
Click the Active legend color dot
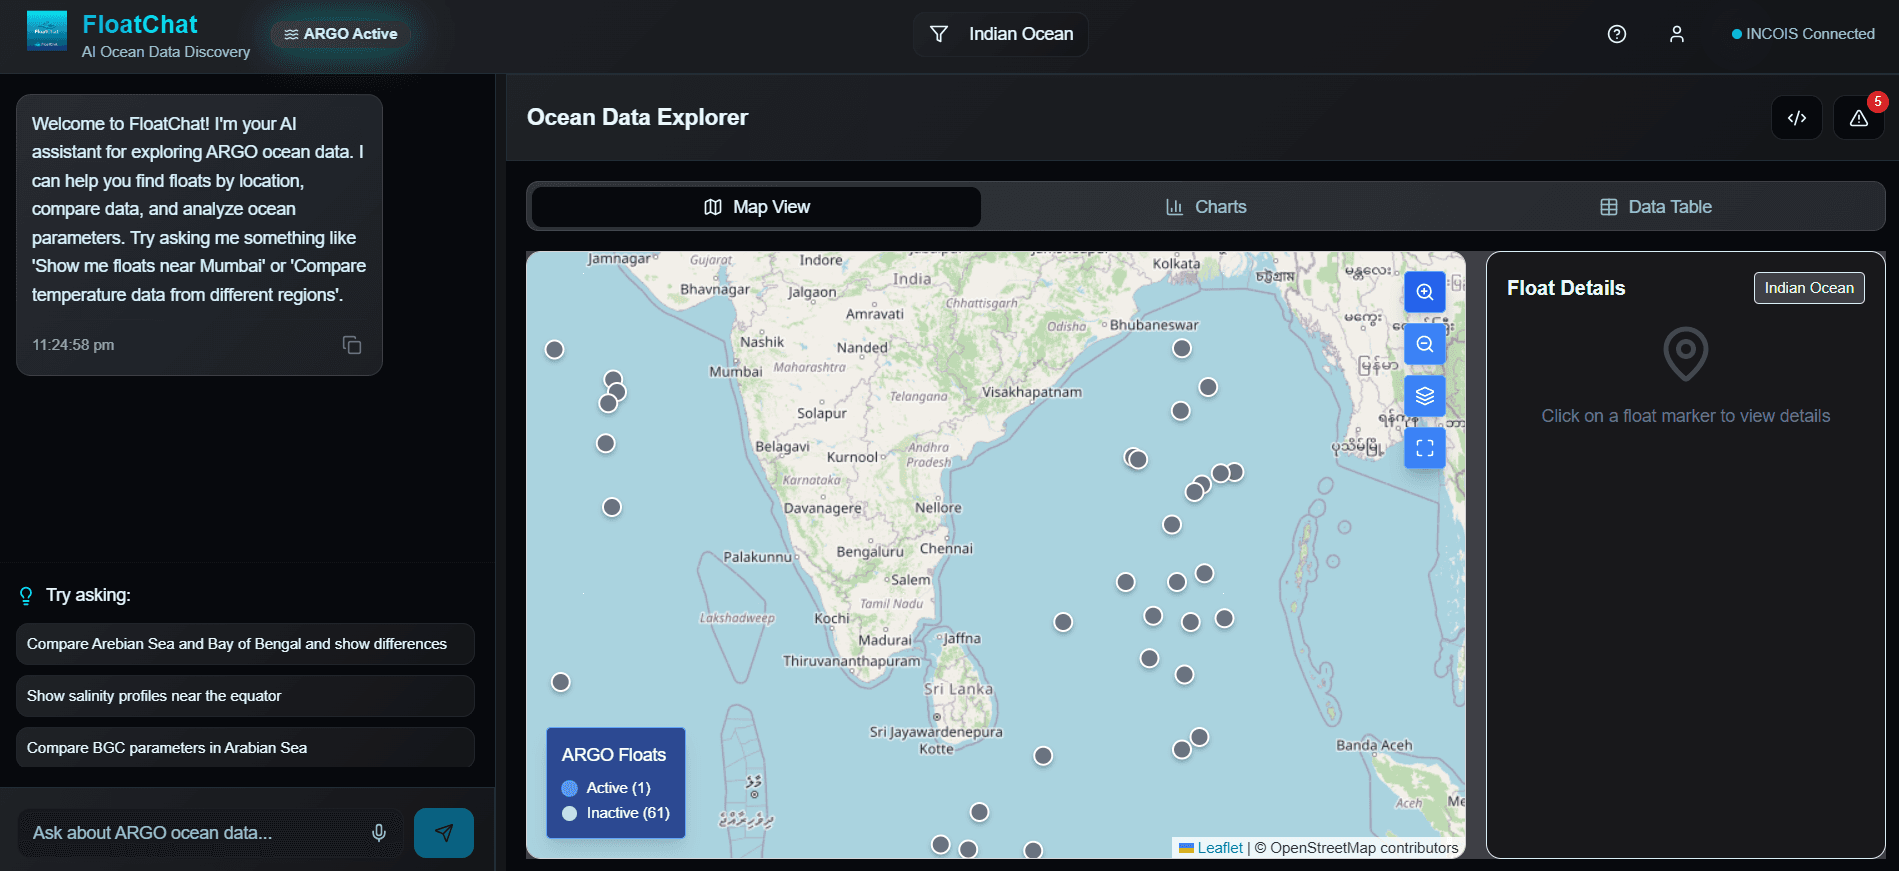(570, 788)
